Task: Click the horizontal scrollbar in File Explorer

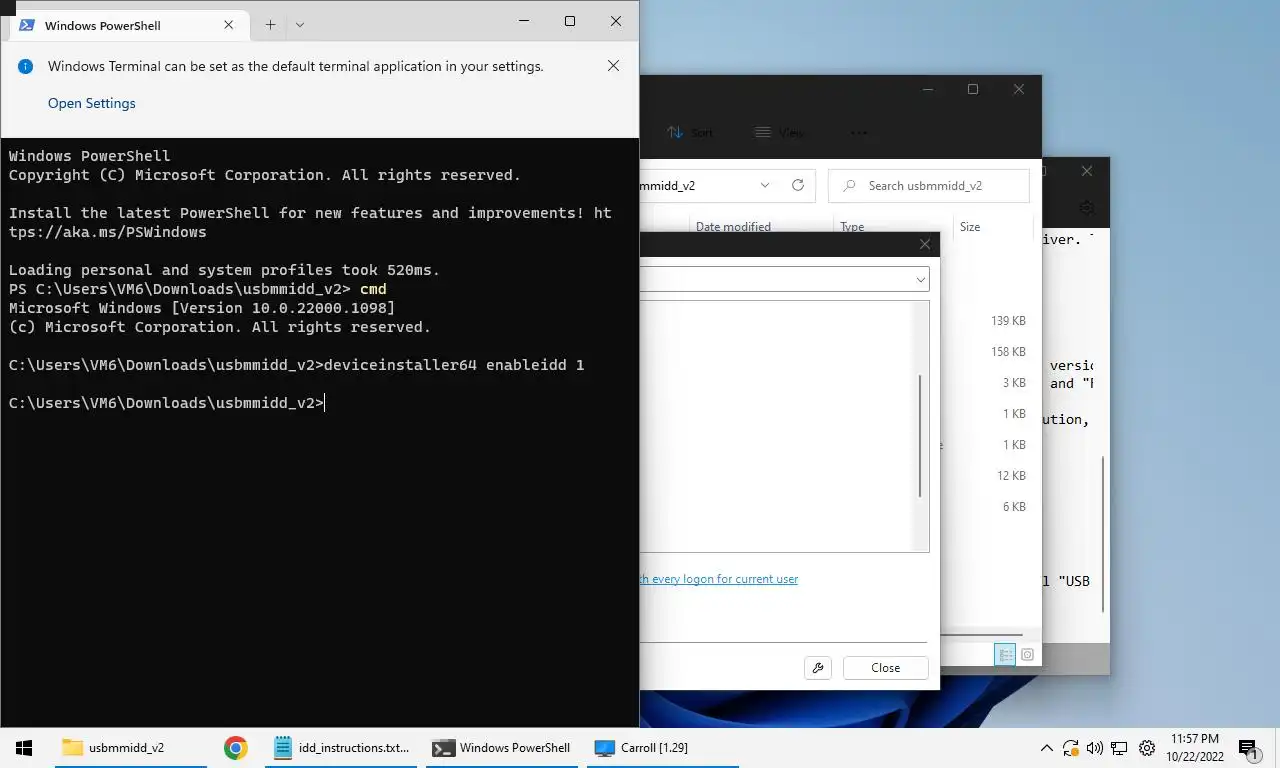Action: [x=982, y=635]
